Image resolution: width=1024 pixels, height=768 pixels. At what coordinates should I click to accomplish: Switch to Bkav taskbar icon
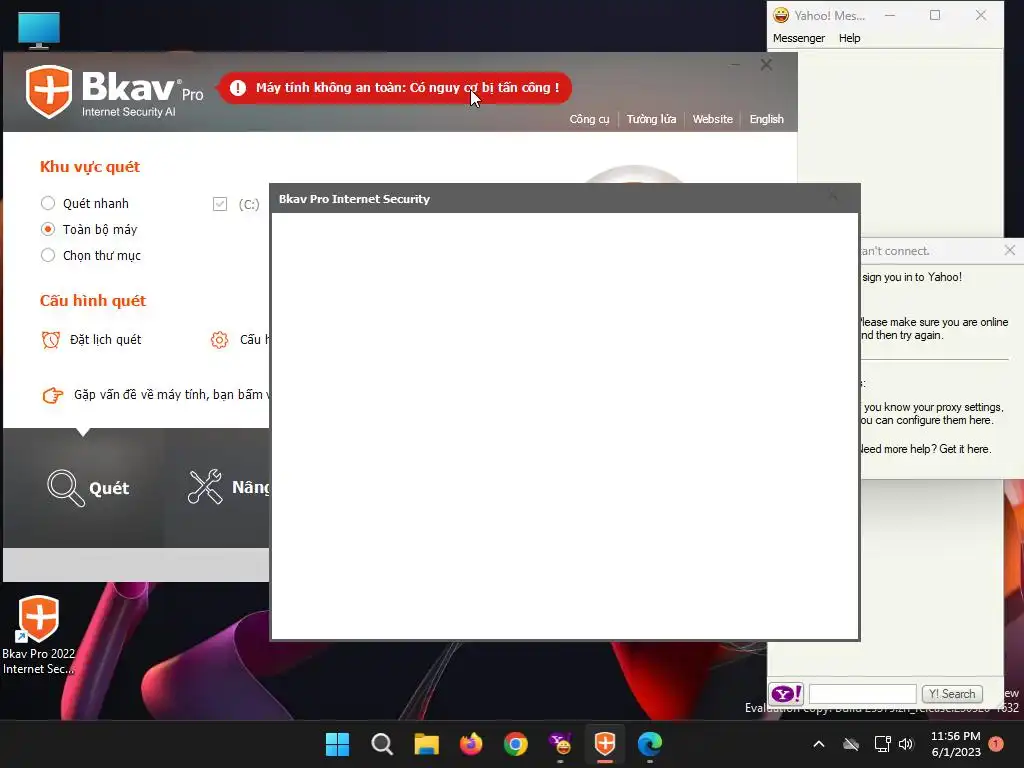click(605, 744)
